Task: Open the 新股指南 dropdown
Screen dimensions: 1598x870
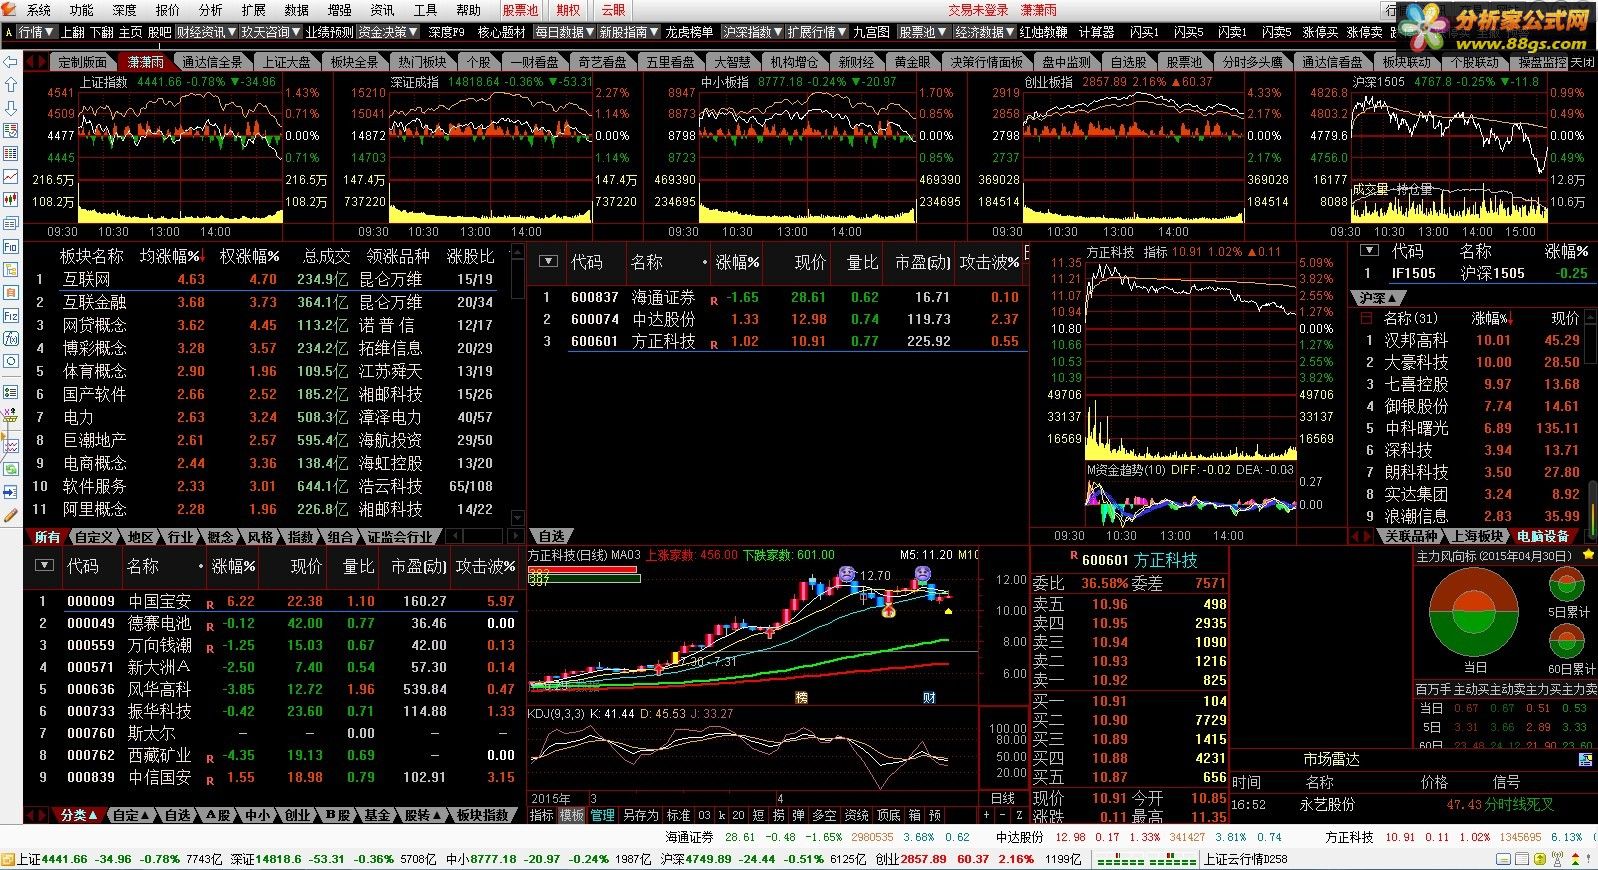Action: pos(629,32)
